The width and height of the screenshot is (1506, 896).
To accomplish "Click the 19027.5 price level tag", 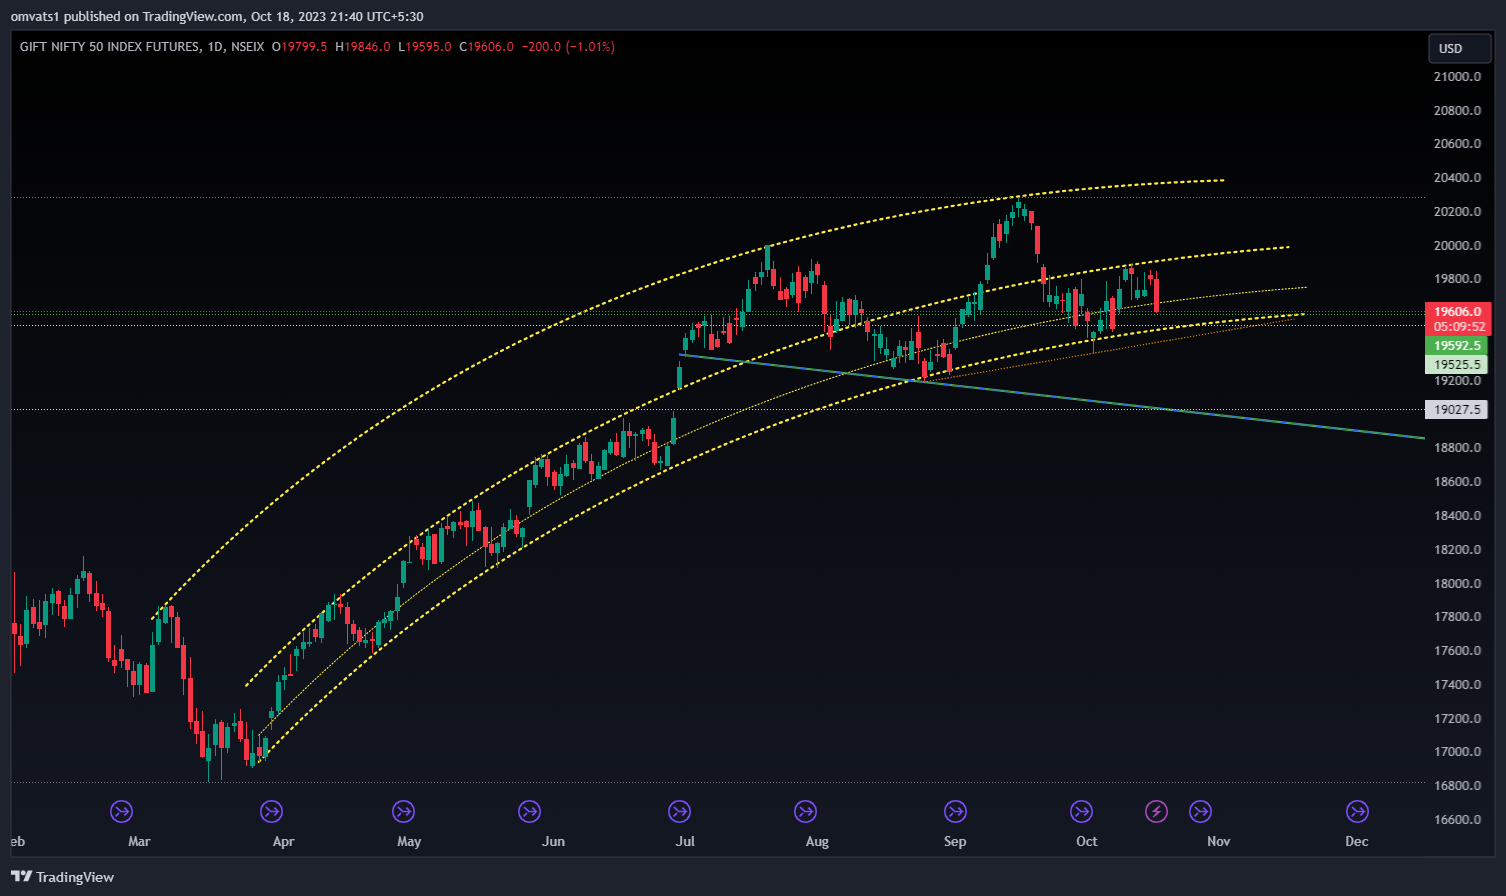I will click(1456, 410).
